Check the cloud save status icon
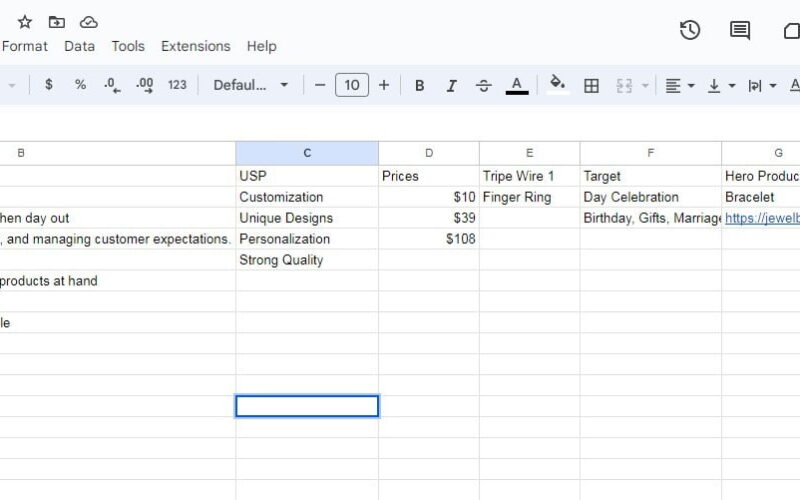 click(x=89, y=22)
